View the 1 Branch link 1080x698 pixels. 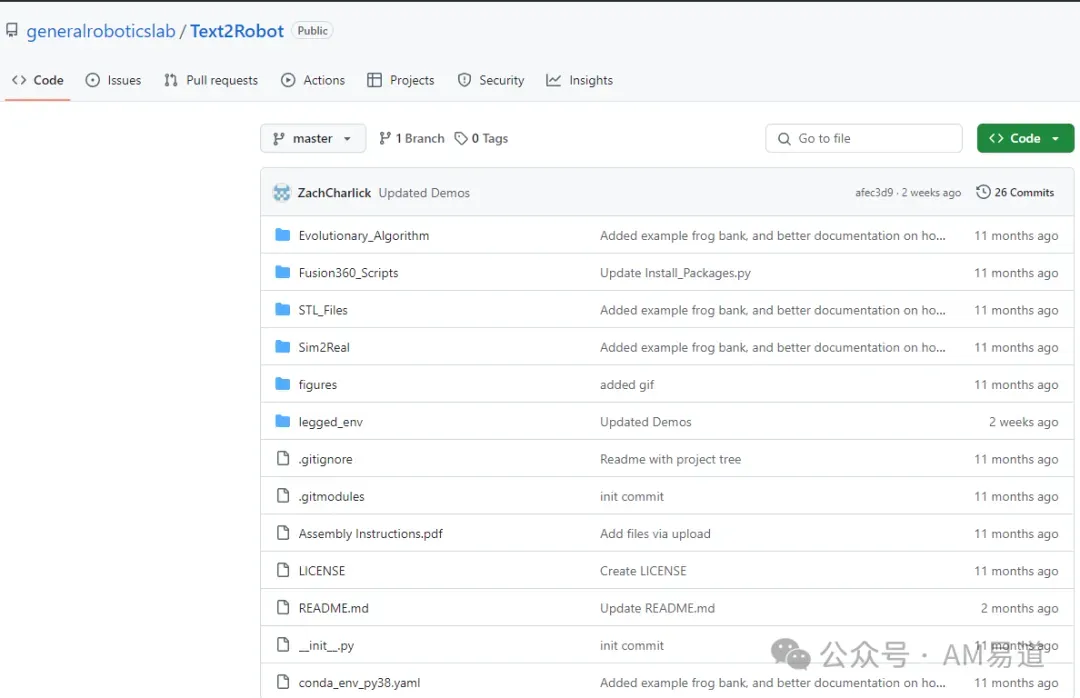[x=412, y=138]
